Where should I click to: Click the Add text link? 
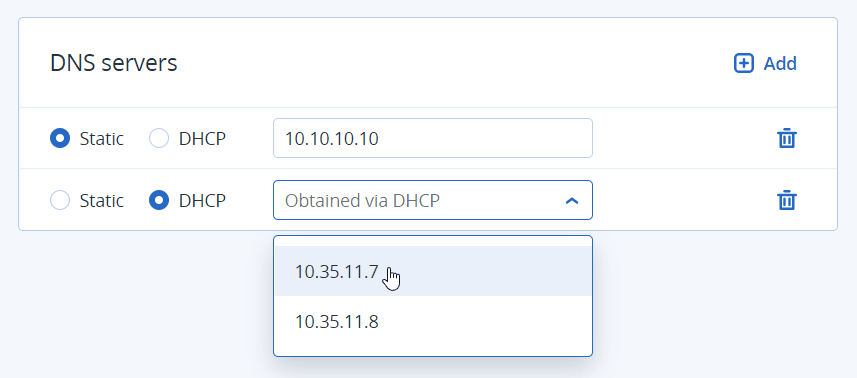point(780,63)
